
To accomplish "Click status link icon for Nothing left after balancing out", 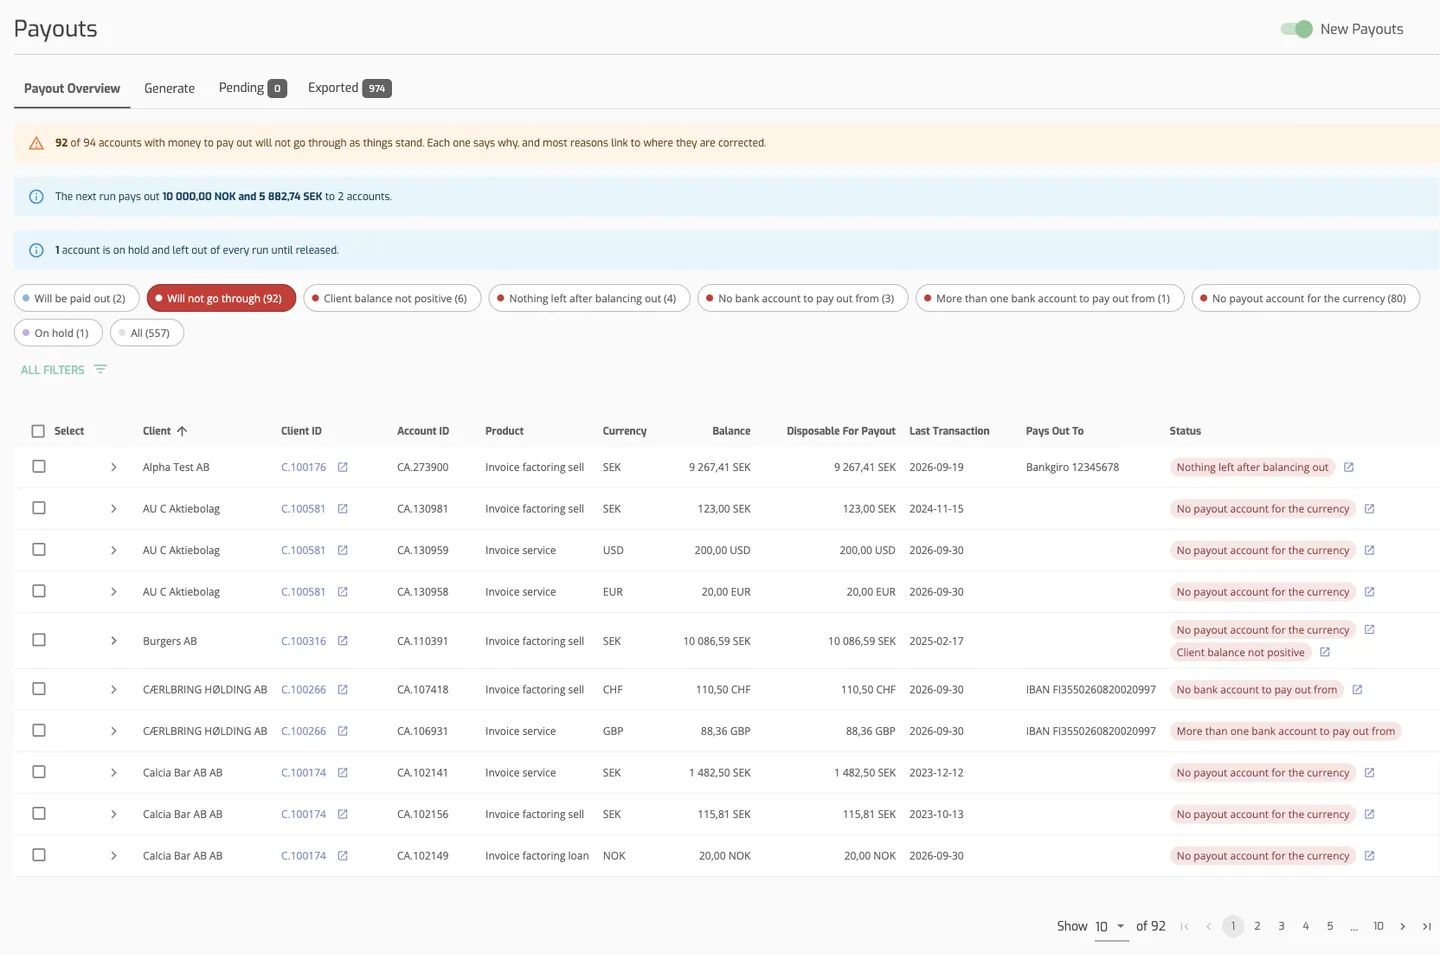I will click(x=1348, y=467).
